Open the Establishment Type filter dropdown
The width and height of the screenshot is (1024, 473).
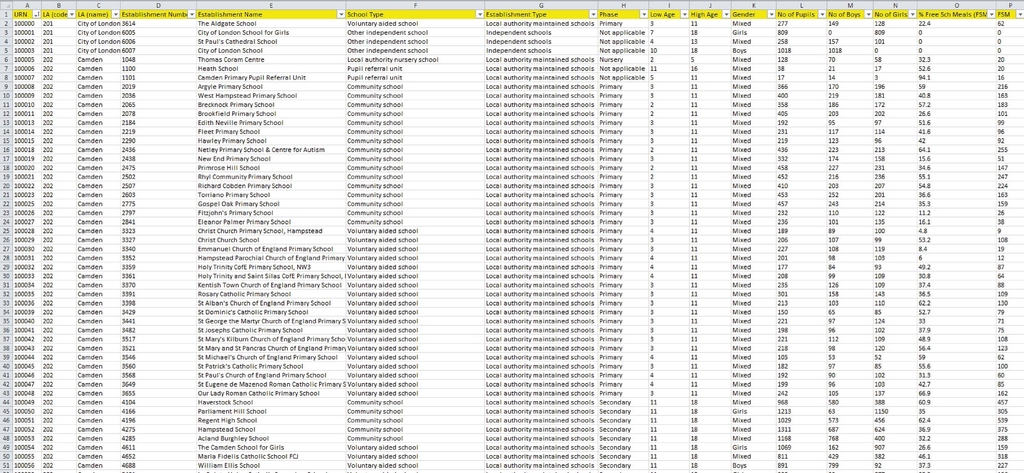593,14
